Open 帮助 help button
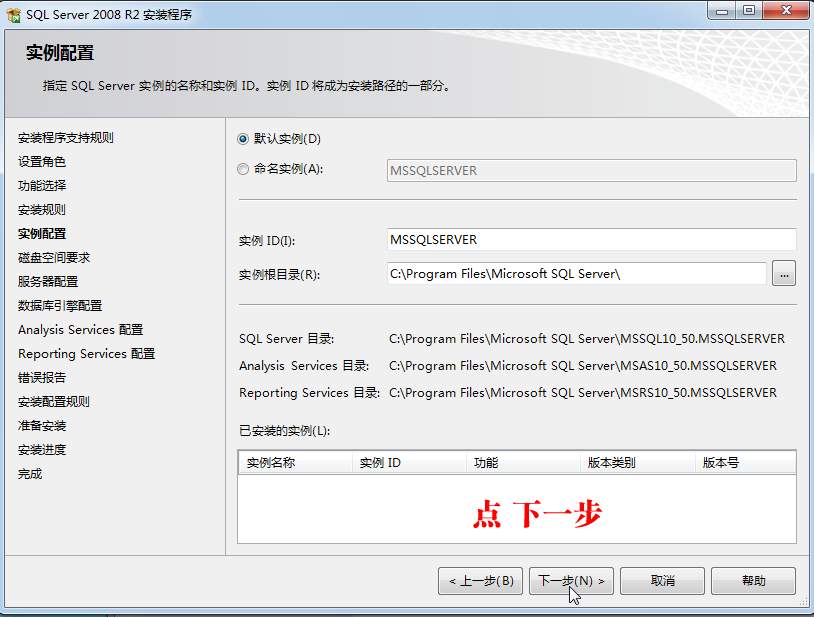Viewport: 814px width, 617px height. (753, 581)
